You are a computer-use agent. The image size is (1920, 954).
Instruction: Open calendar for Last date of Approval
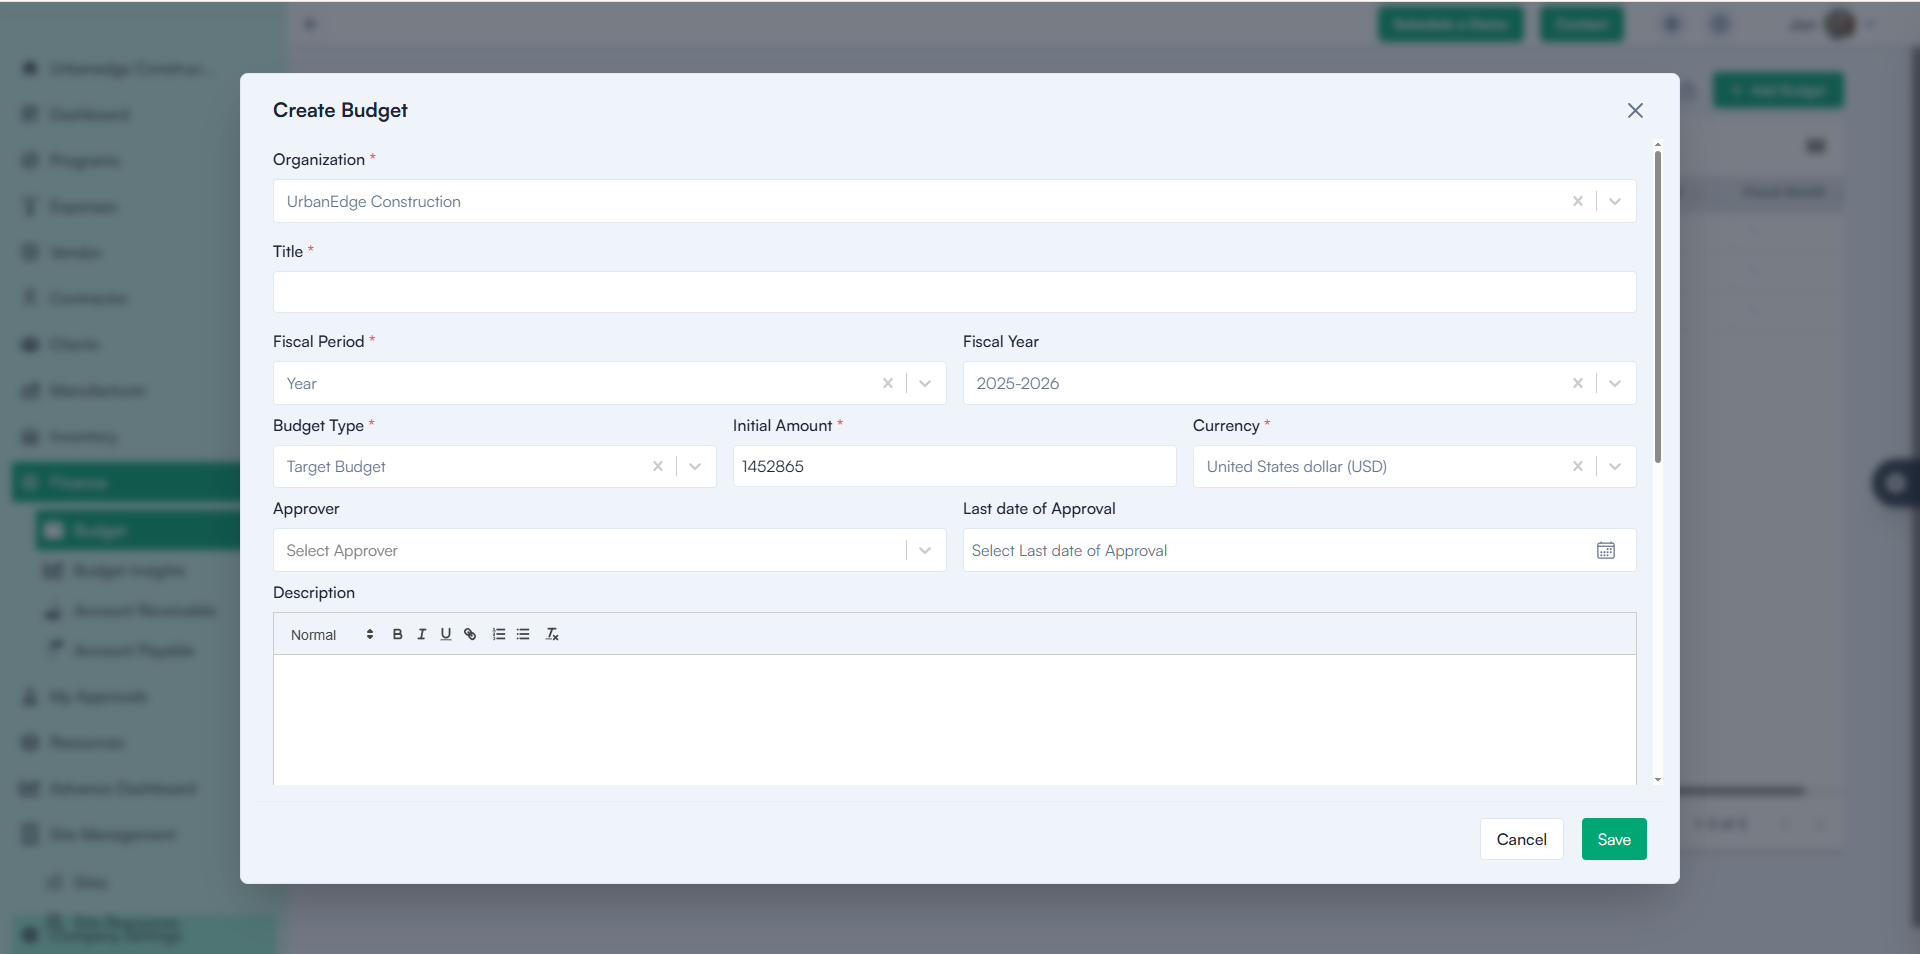tap(1605, 551)
